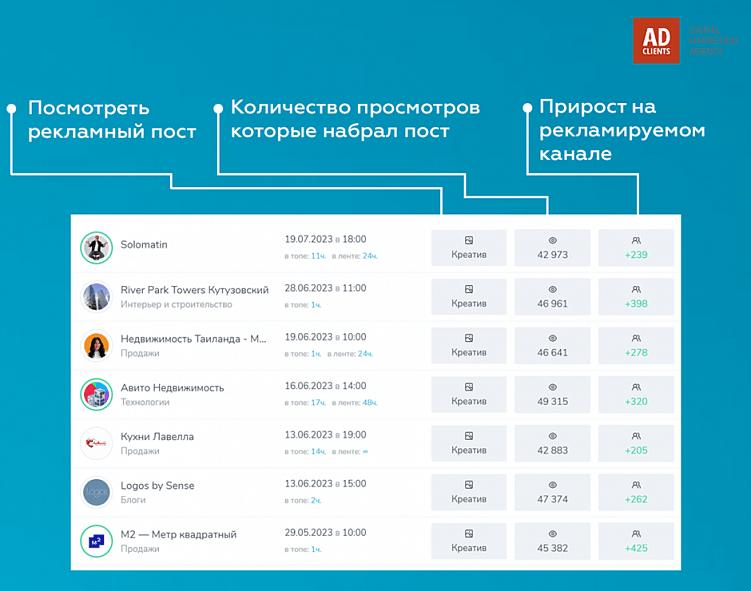Click the date 28.06.2023 в 11:00
Viewport: 751px width, 591px height.
(325, 288)
